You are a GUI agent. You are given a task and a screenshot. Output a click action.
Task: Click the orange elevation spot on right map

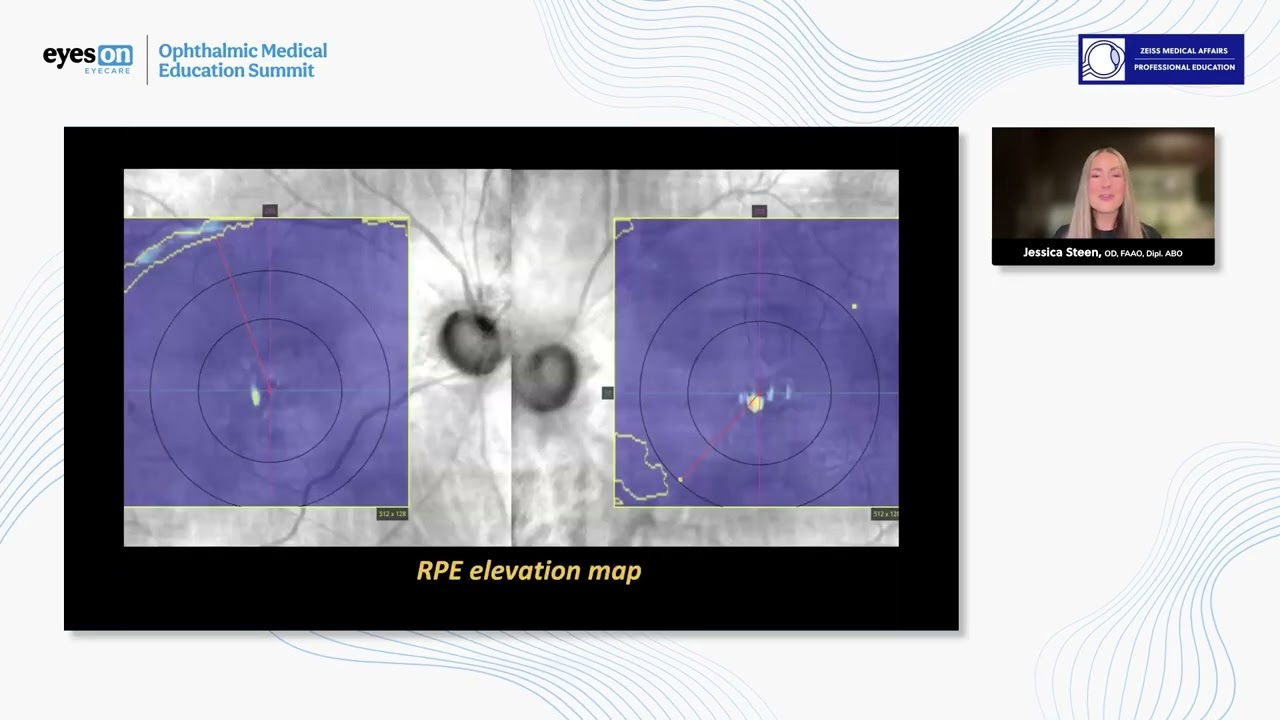[x=755, y=403]
